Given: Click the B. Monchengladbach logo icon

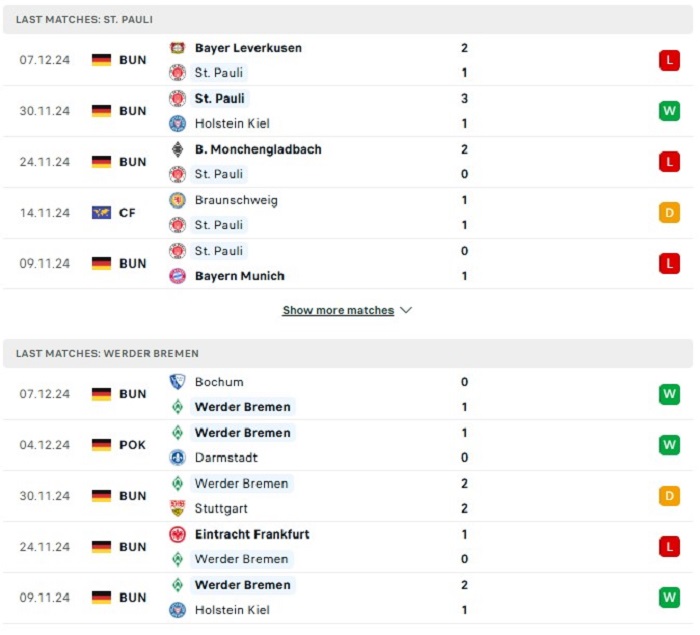Looking at the screenshot, I should point(177,150).
